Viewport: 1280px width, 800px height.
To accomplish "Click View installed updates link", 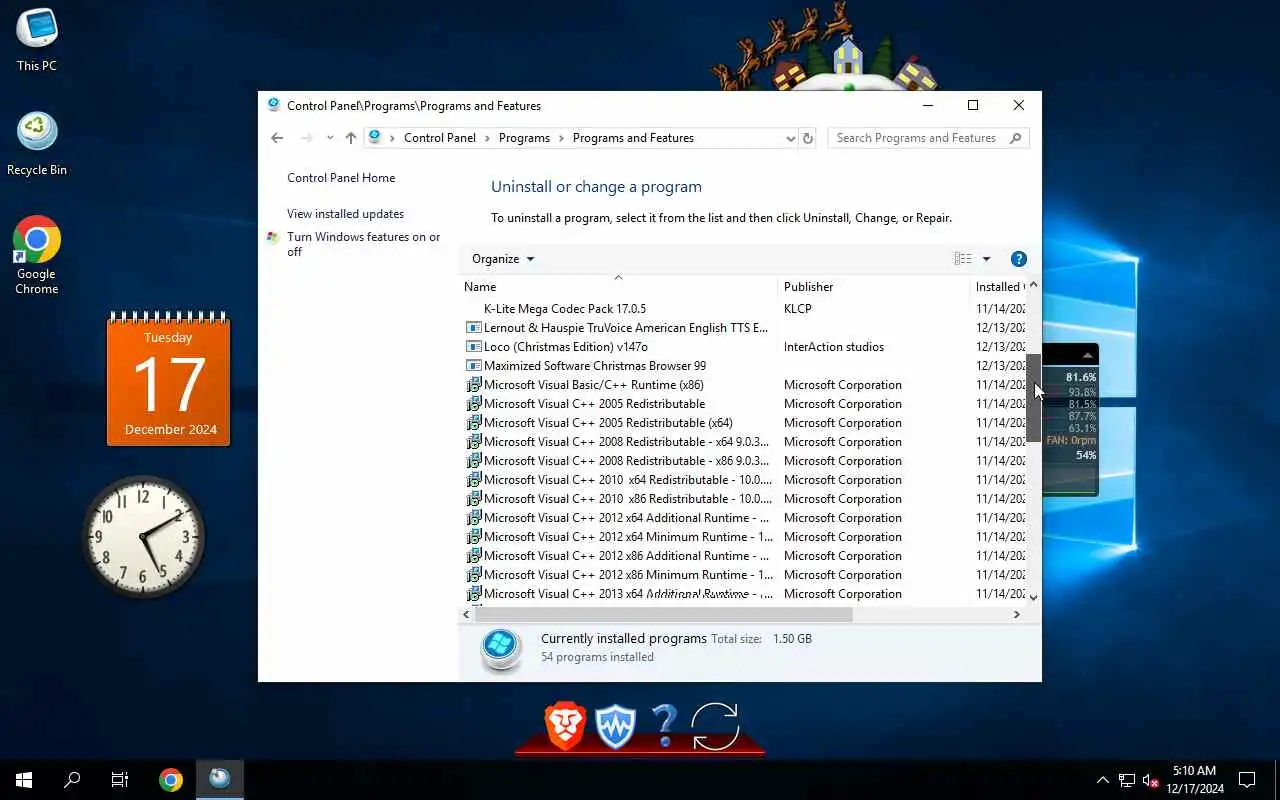I will pyautogui.click(x=345, y=214).
